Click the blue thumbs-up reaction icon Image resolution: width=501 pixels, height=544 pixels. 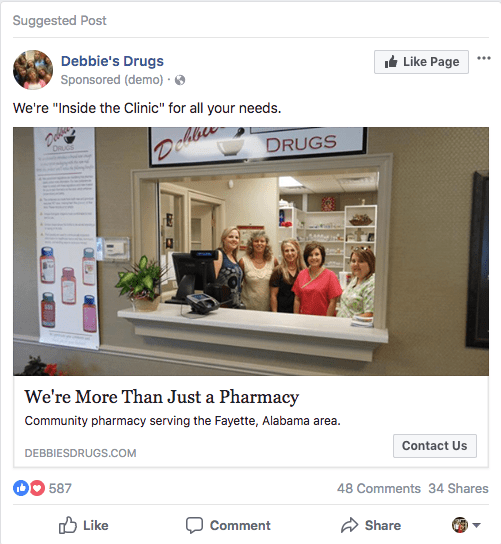[21, 488]
